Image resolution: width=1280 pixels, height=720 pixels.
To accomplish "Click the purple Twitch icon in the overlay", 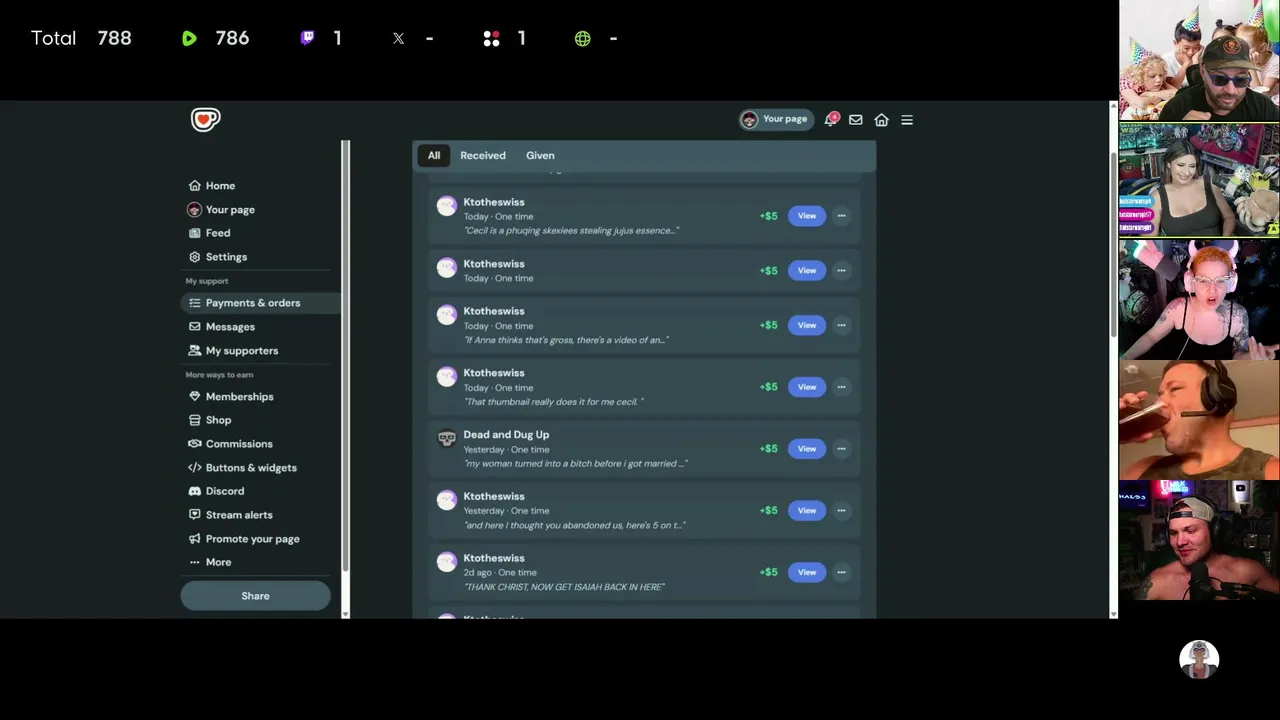I will tap(308, 38).
